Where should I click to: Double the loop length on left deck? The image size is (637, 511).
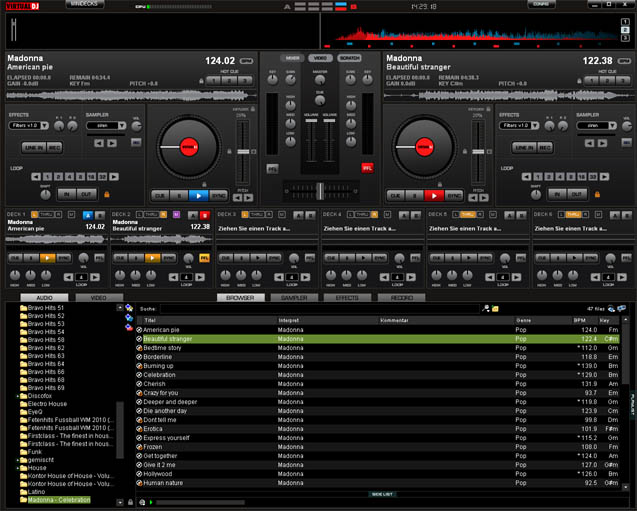click(x=114, y=177)
